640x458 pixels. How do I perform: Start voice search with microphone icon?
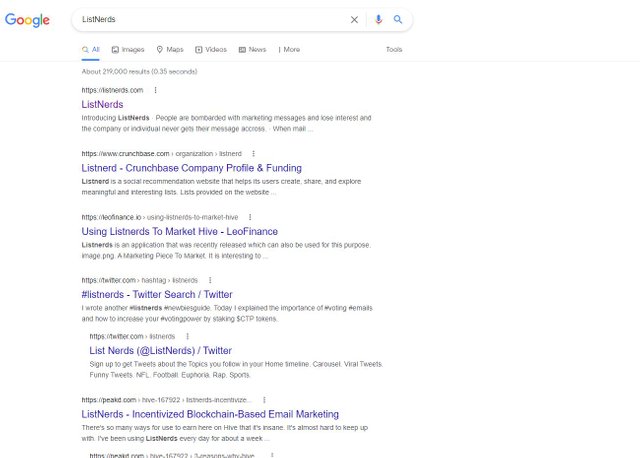[x=378, y=19]
